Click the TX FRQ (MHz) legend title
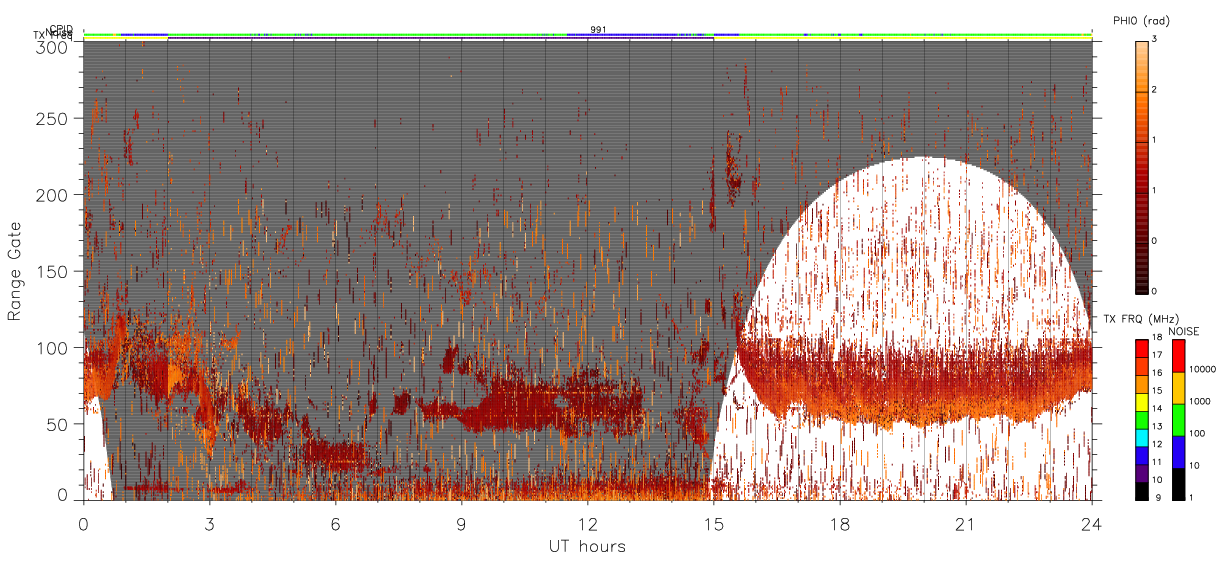Image resolution: width=1228 pixels, height=567 pixels. click(1141, 318)
